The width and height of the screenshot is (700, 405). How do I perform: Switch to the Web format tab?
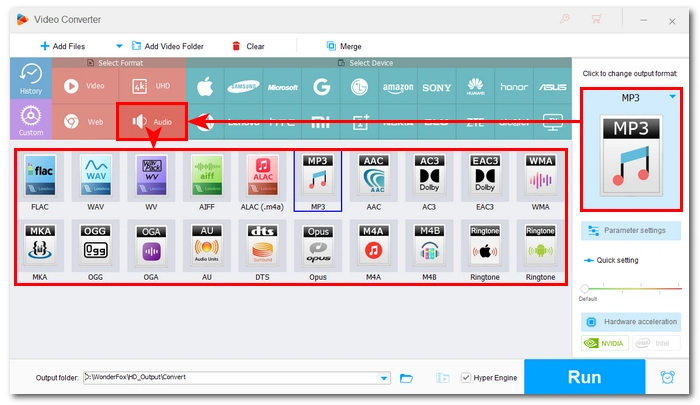coord(85,121)
